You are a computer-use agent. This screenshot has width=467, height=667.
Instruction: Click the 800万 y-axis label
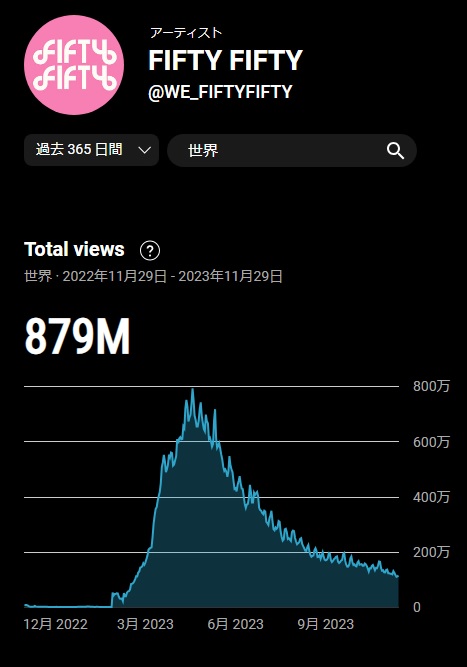[x=431, y=386]
